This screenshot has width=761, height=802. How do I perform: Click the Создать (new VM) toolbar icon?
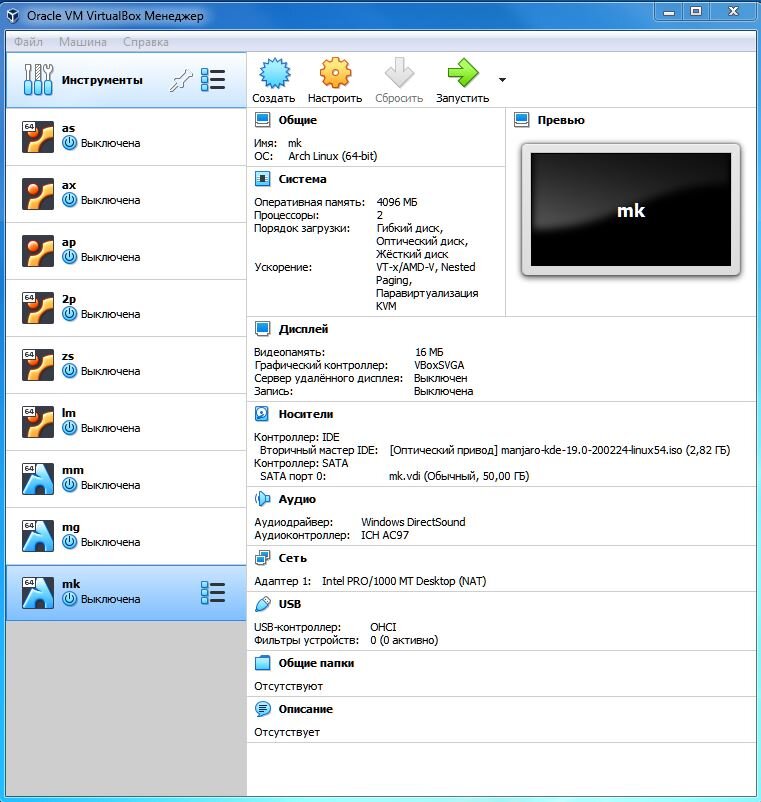(x=274, y=73)
